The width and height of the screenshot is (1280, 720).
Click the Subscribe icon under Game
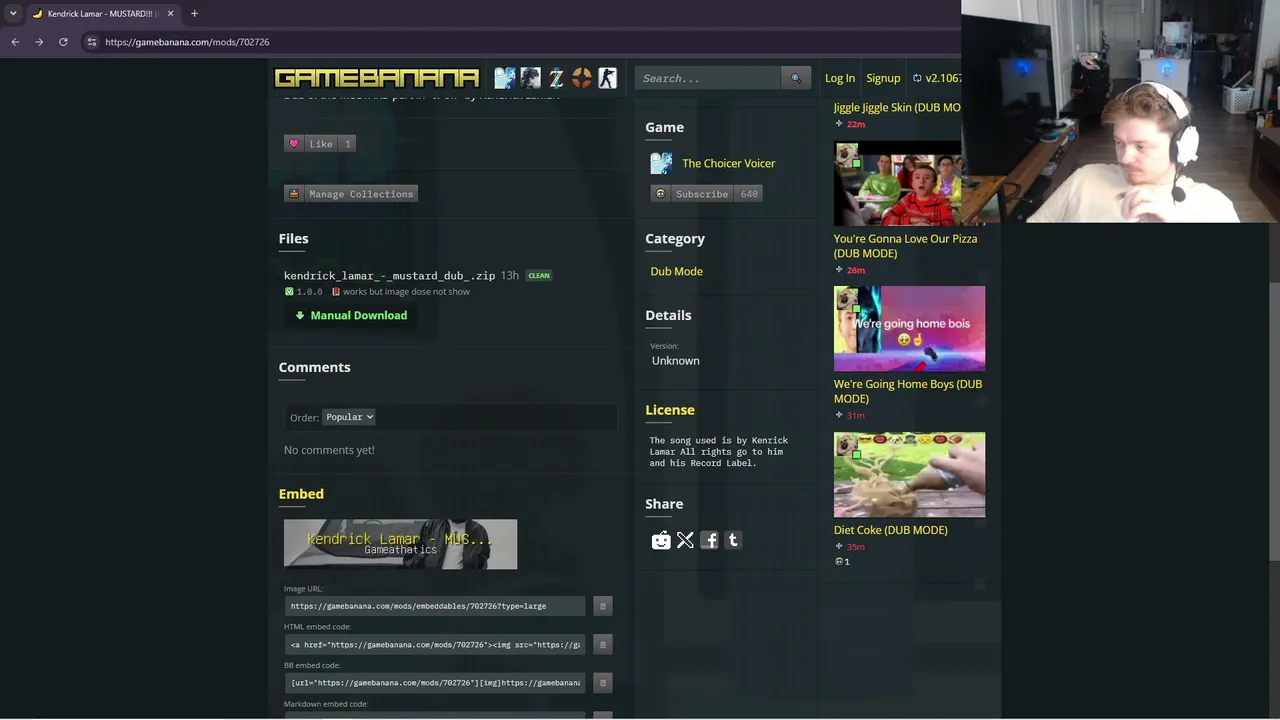[x=660, y=194]
